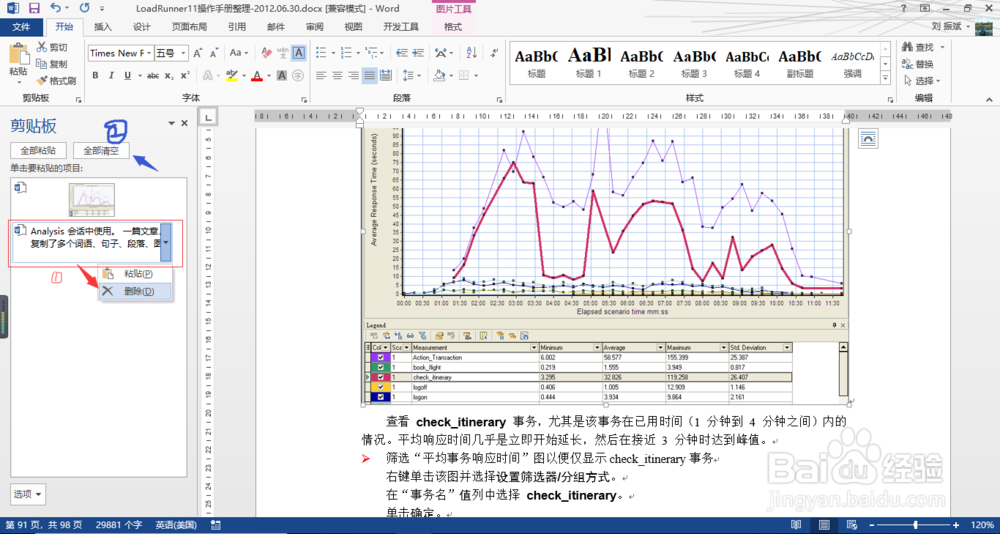This screenshot has height=534, width=1000.
Task: Click the Redo icon in title bar
Action: click(x=84, y=8)
